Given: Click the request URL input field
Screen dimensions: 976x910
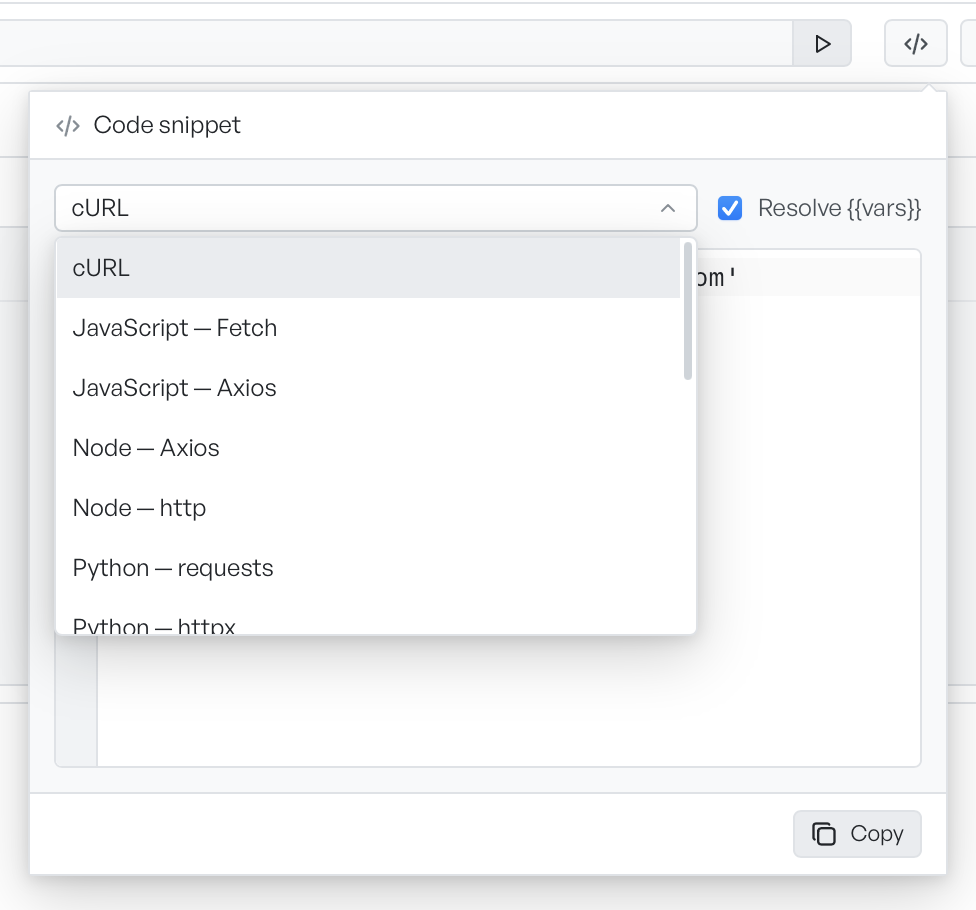Looking at the screenshot, I should tap(396, 44).
